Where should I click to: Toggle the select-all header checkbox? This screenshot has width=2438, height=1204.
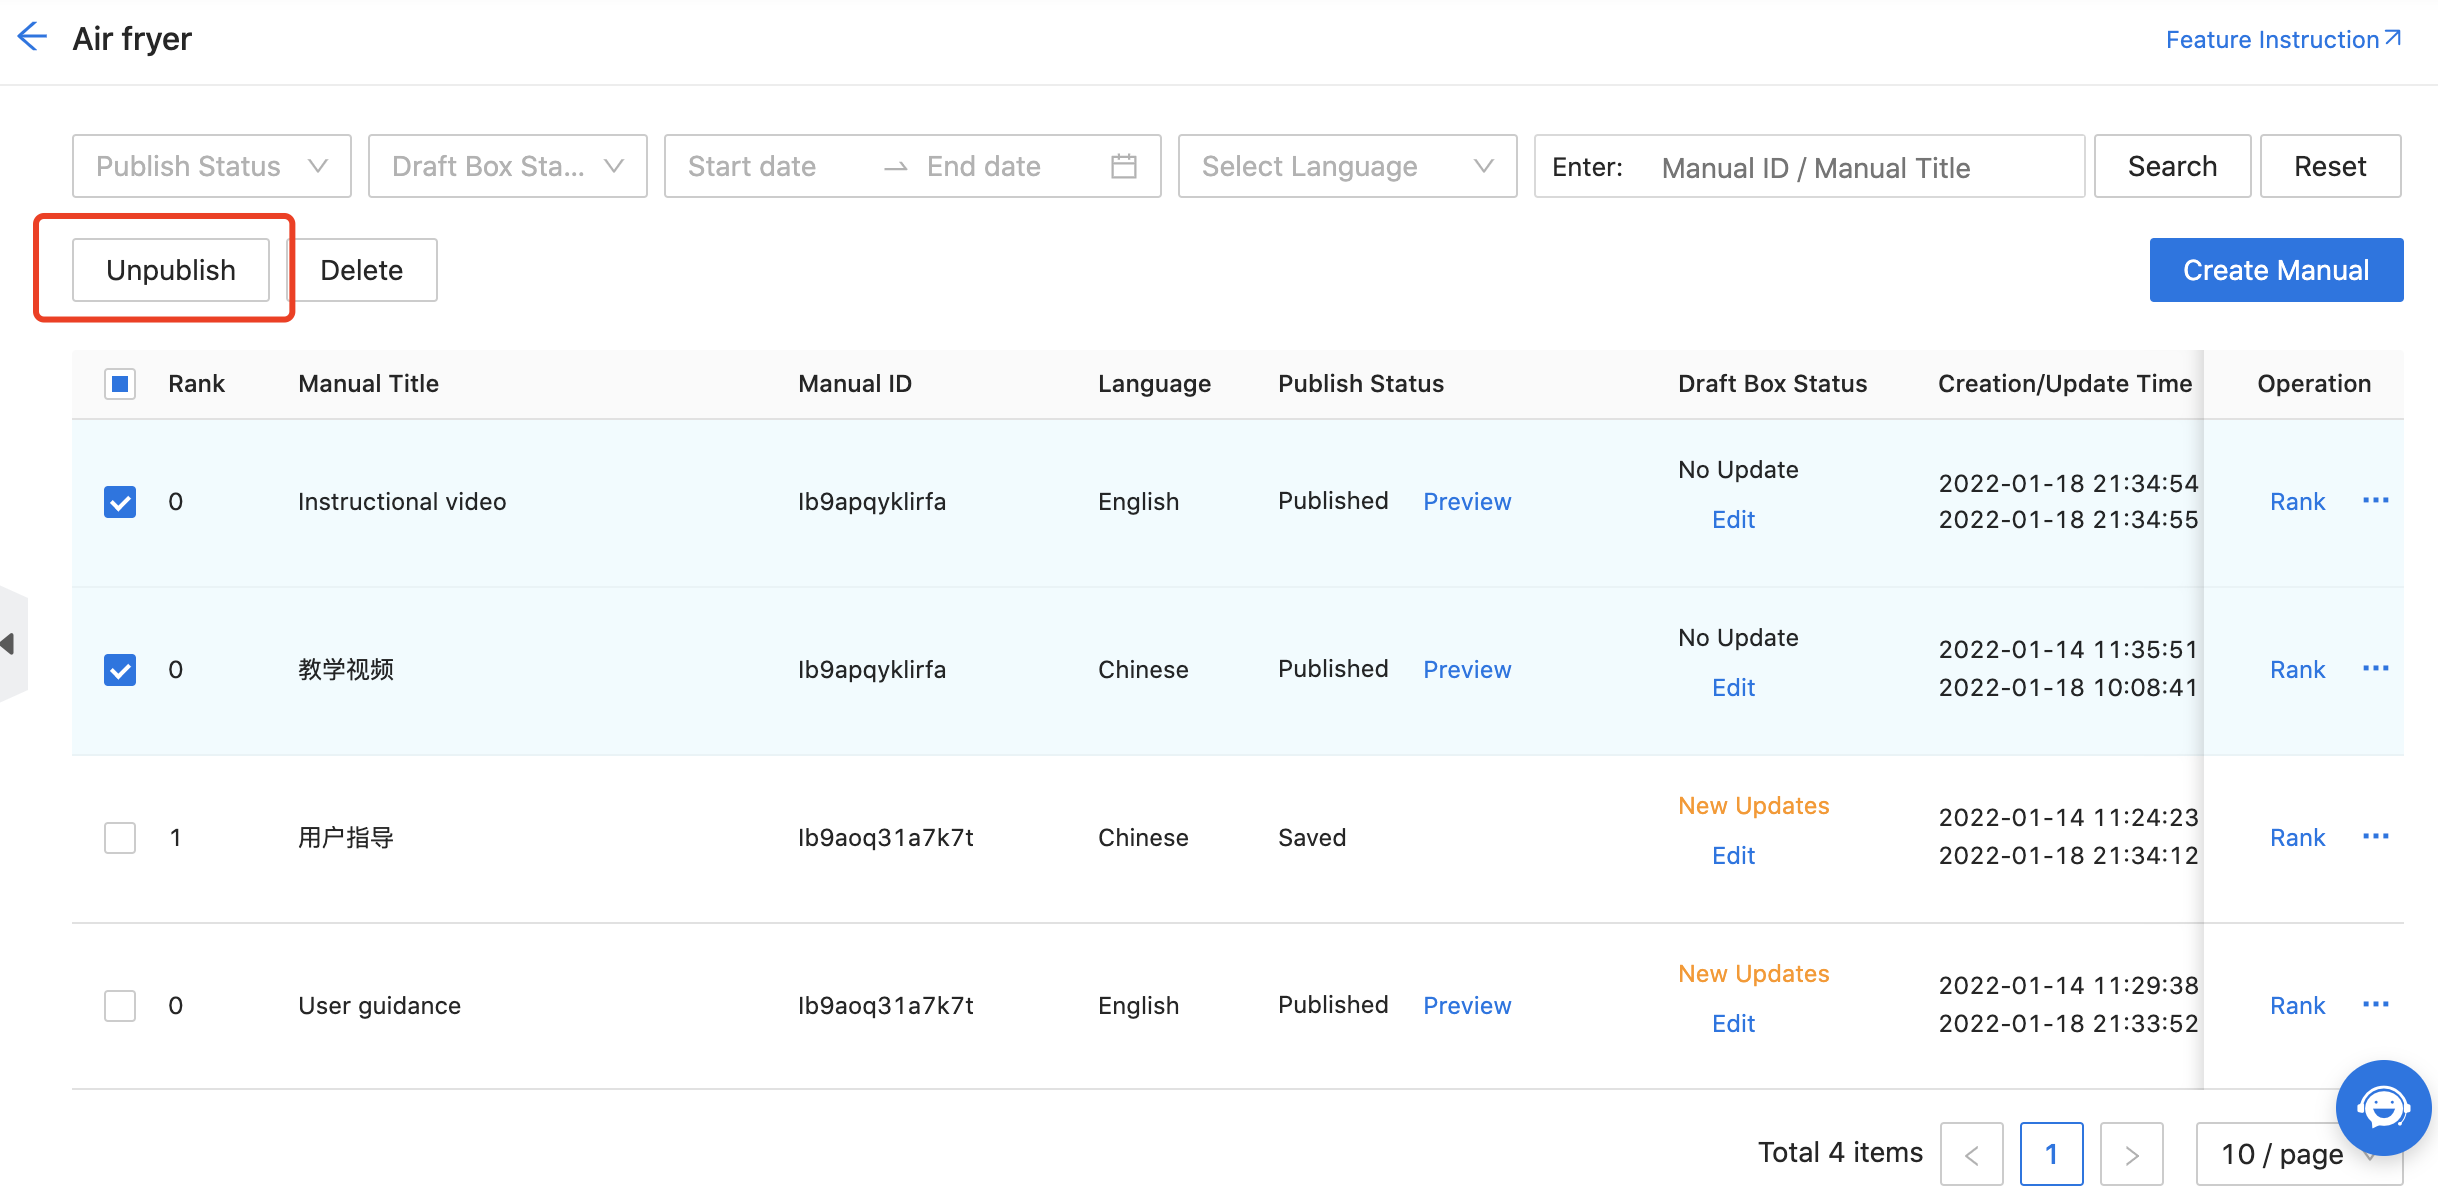point(120,383)
